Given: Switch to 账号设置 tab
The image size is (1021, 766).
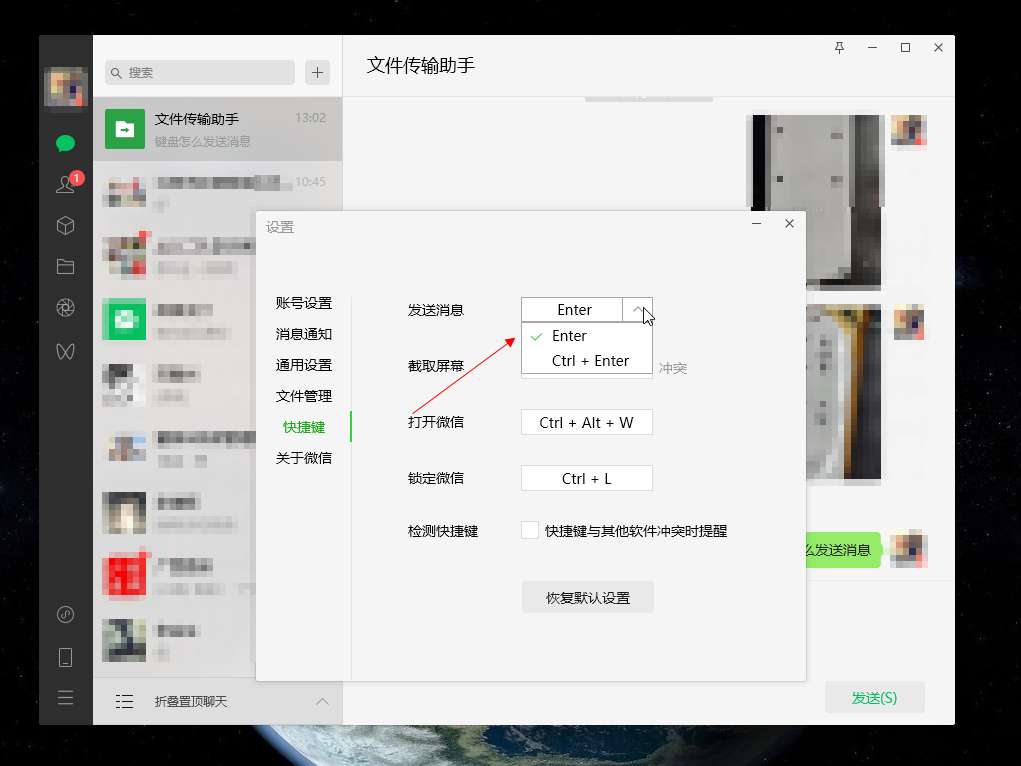Looking at the screenshot, I should [x=303, y=303].
